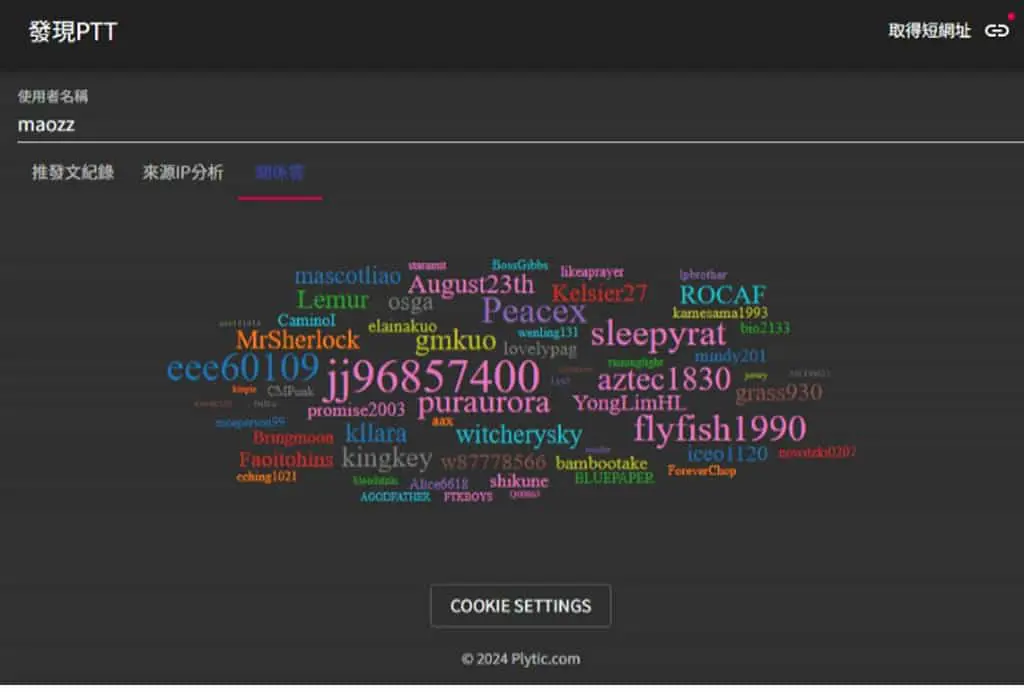Image resolution: width=1024 pixels, height=692 pixels.
Task: Switch to the 來源IP分析 tab
Action: [183, 172]
